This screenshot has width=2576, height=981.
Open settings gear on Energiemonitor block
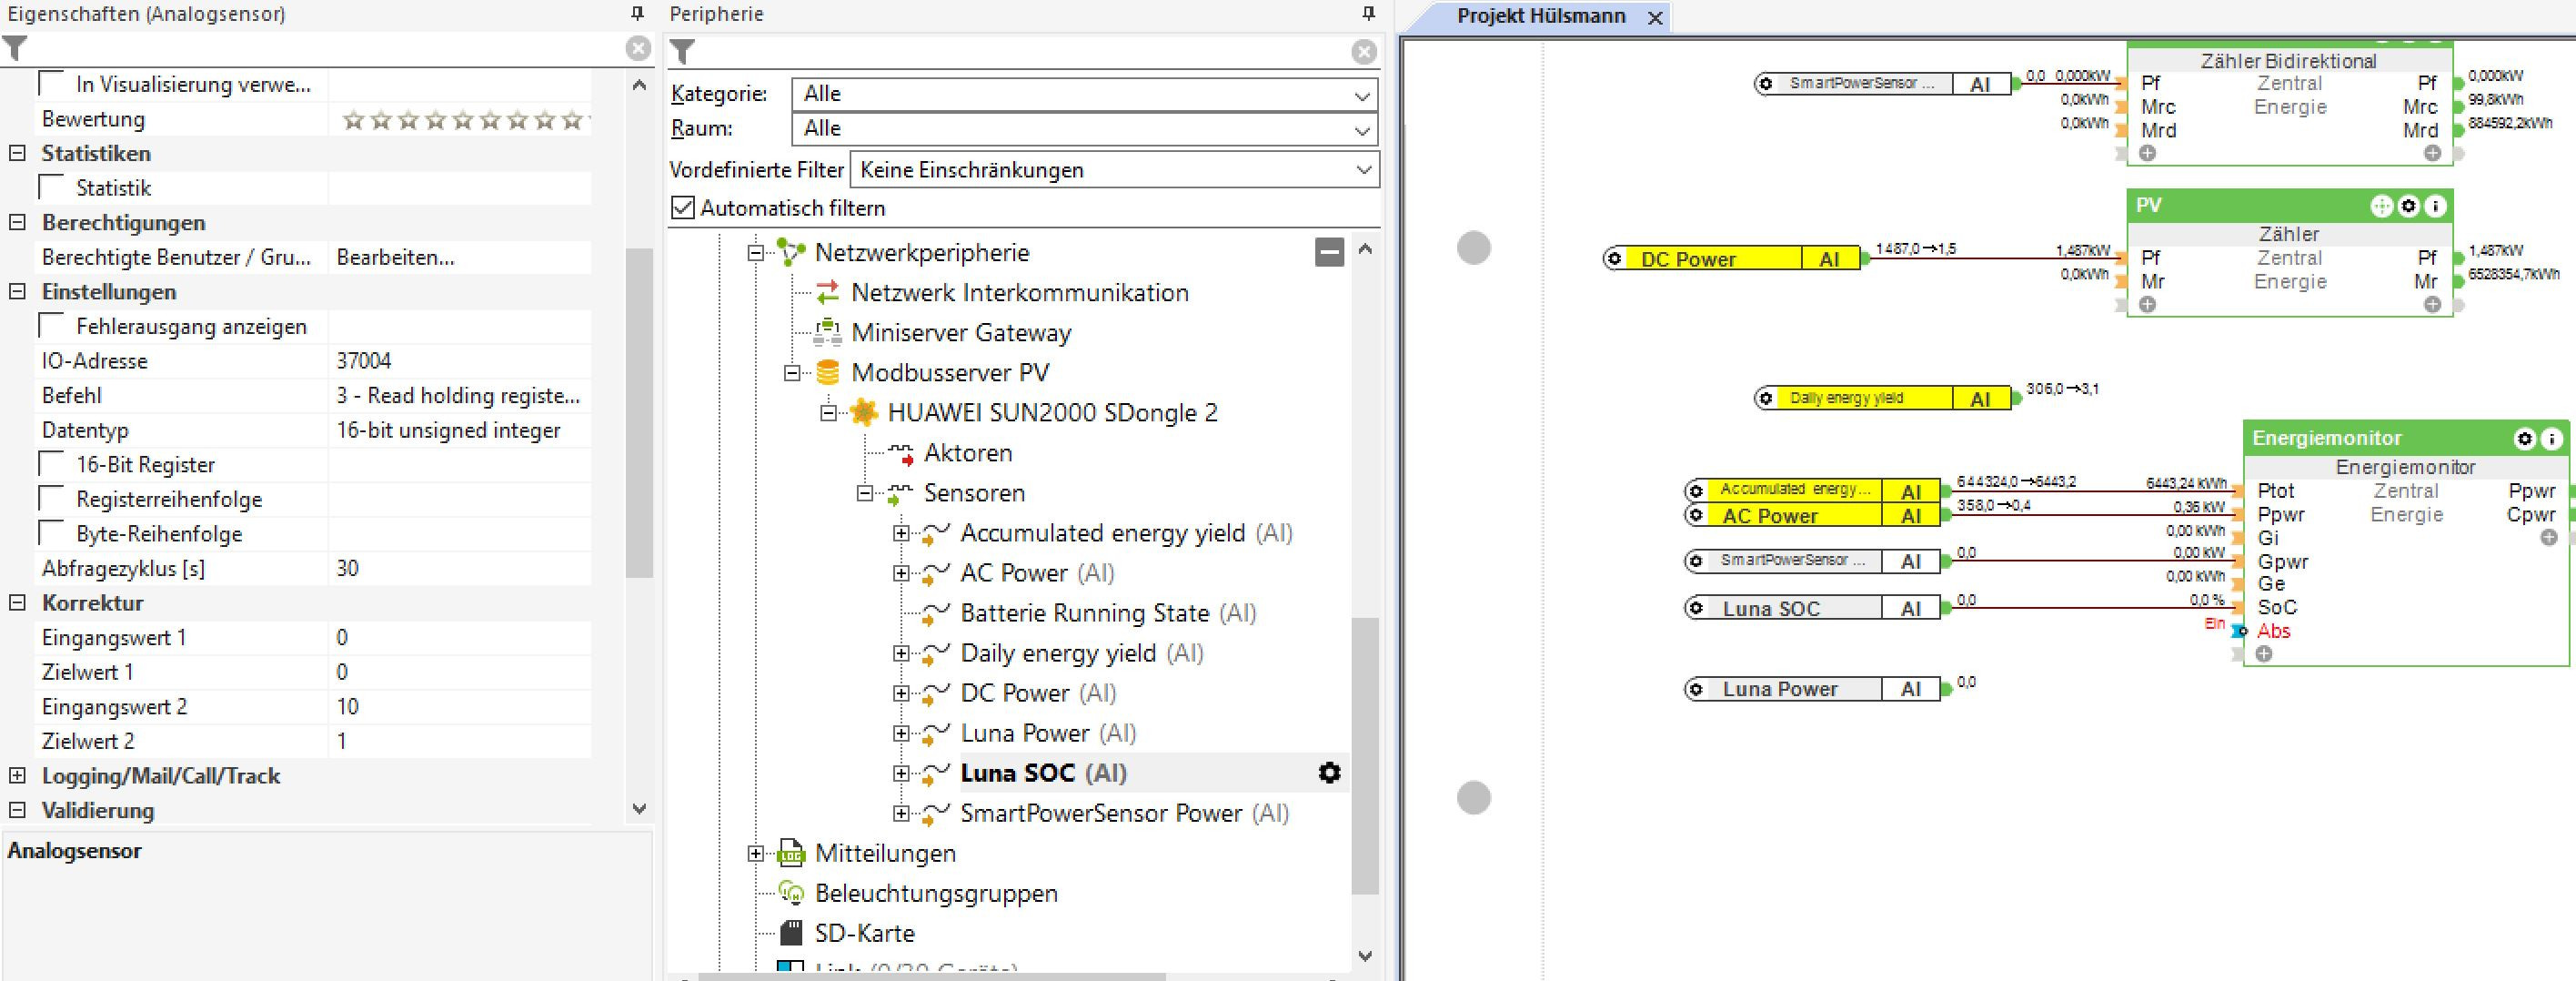click(2525, 439)
